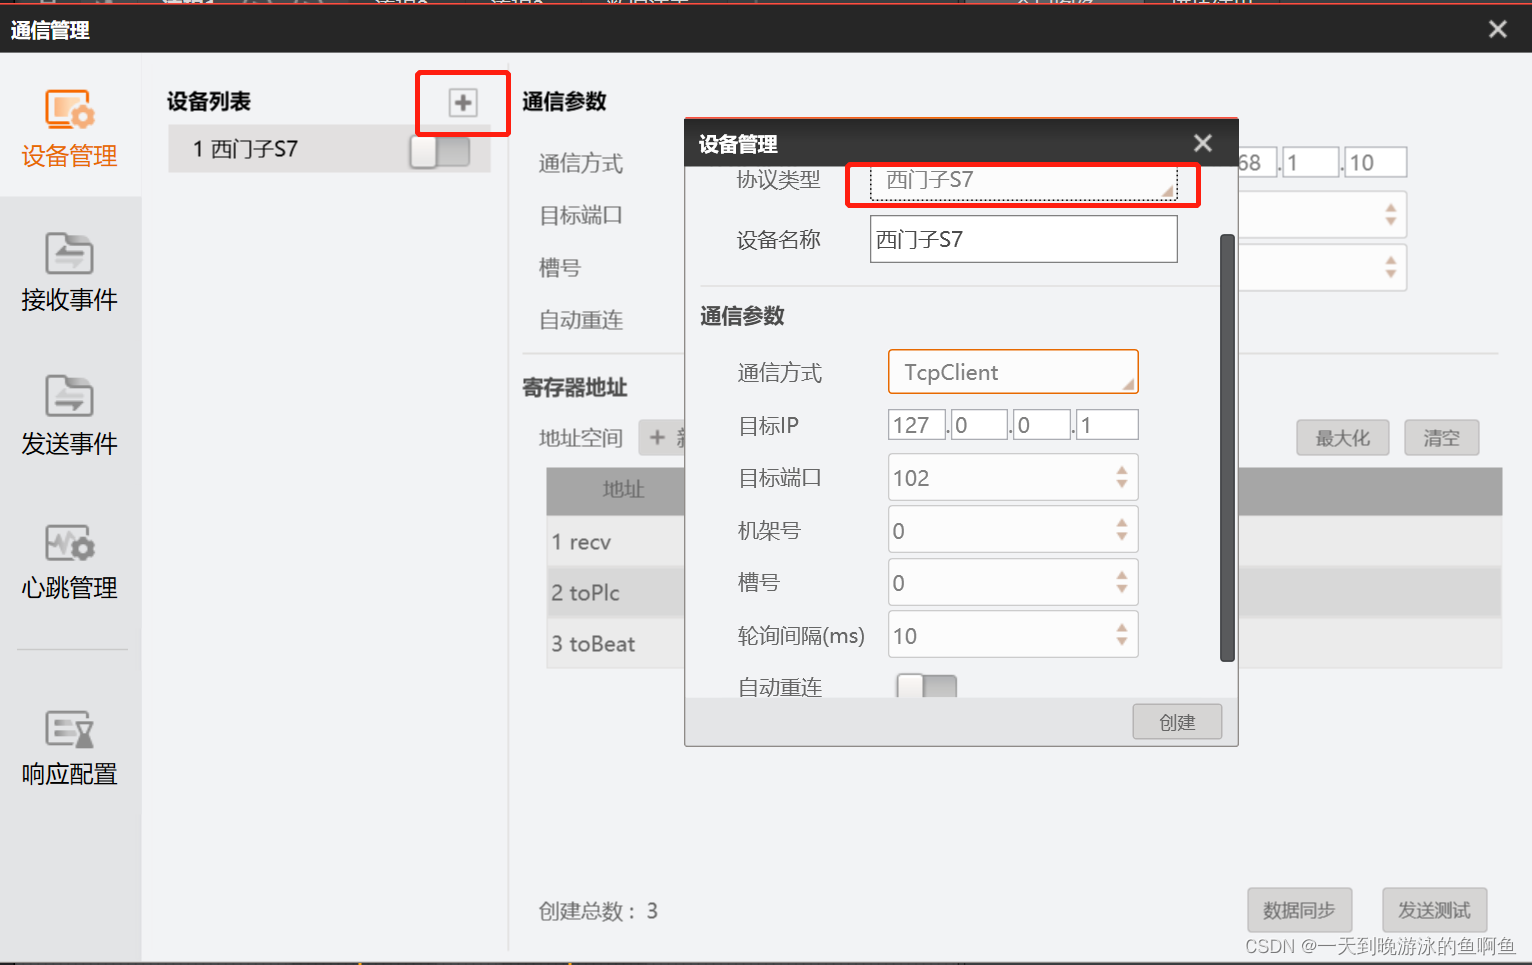Click the 设备列表 heading
Viewport: 1532px width, 965px height.
tap(209, 101)
